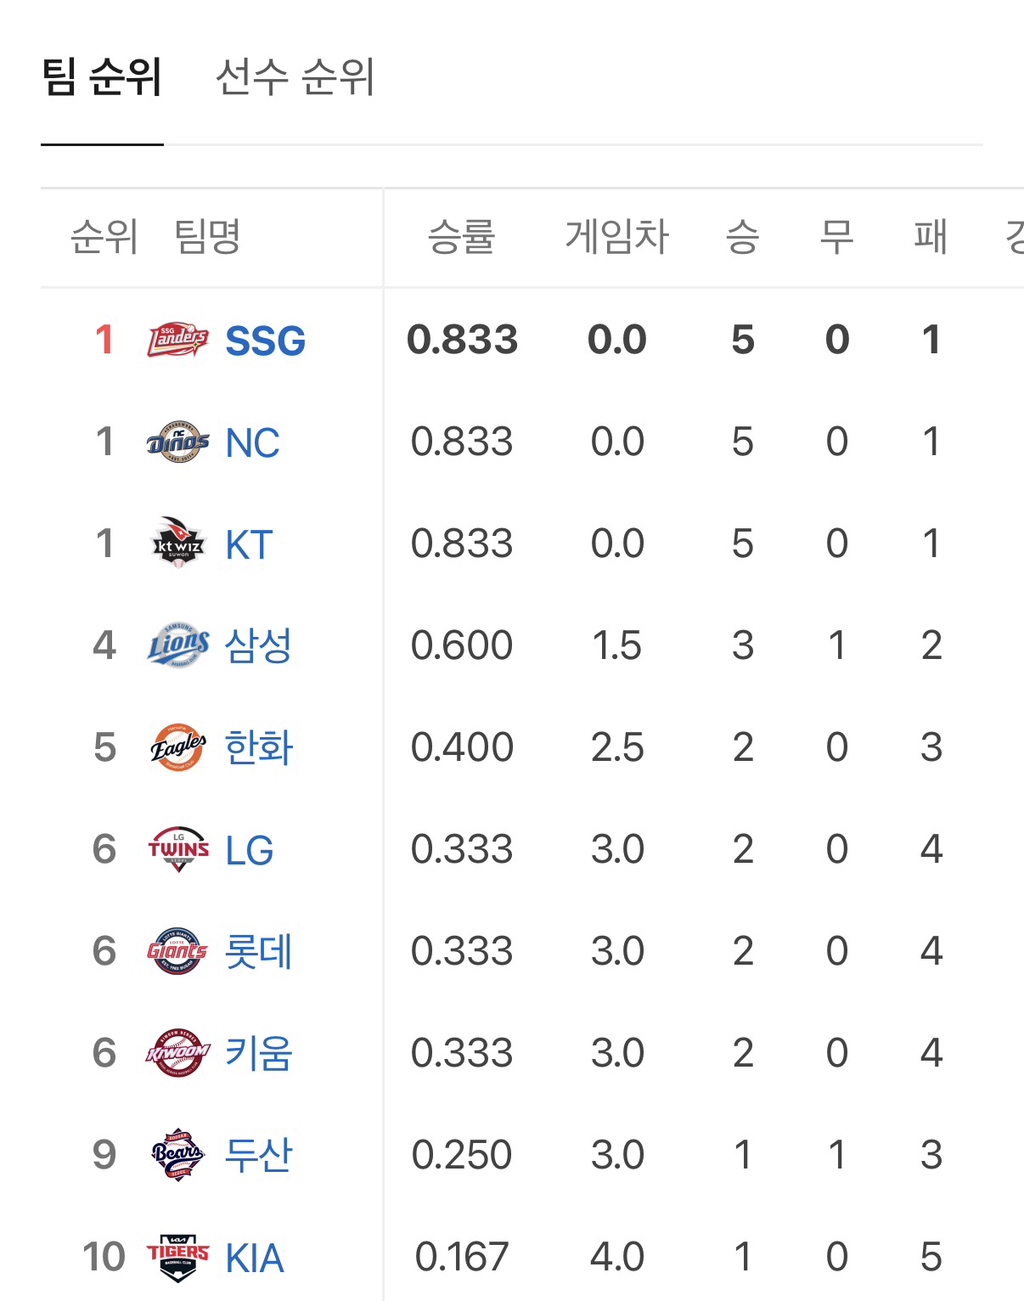1024x1301 pixels.
Task: Click the KIA Tigers team logo
Action: pos(178,1257)
